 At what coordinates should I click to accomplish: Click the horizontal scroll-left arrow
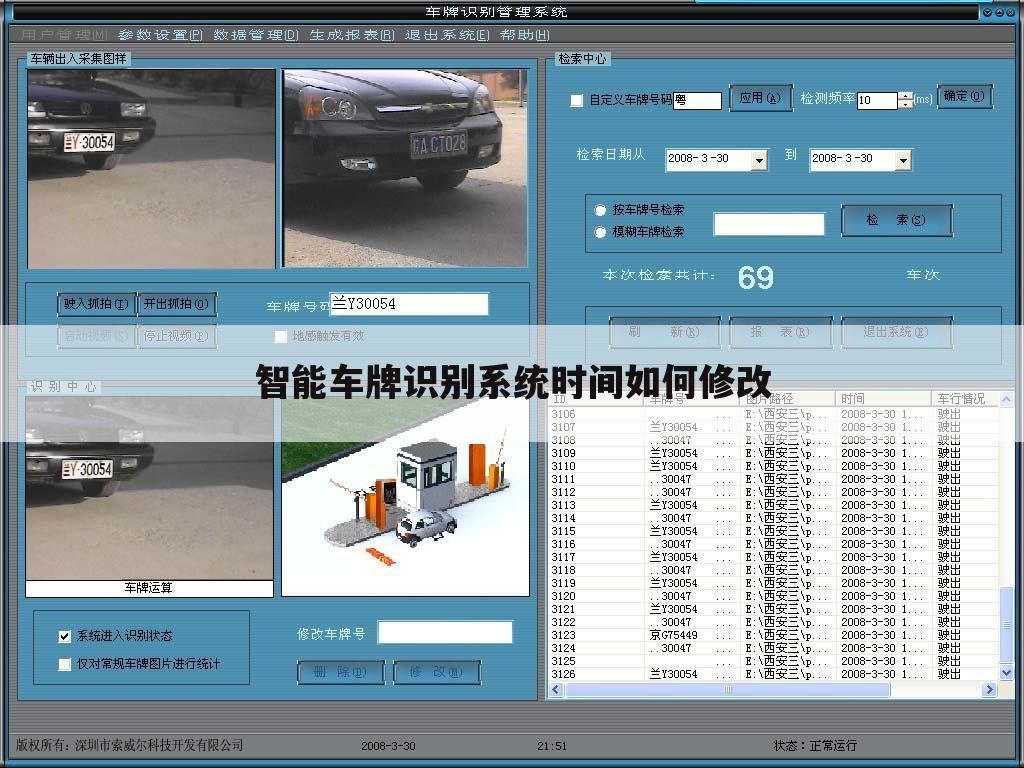(x=556, y=689)
